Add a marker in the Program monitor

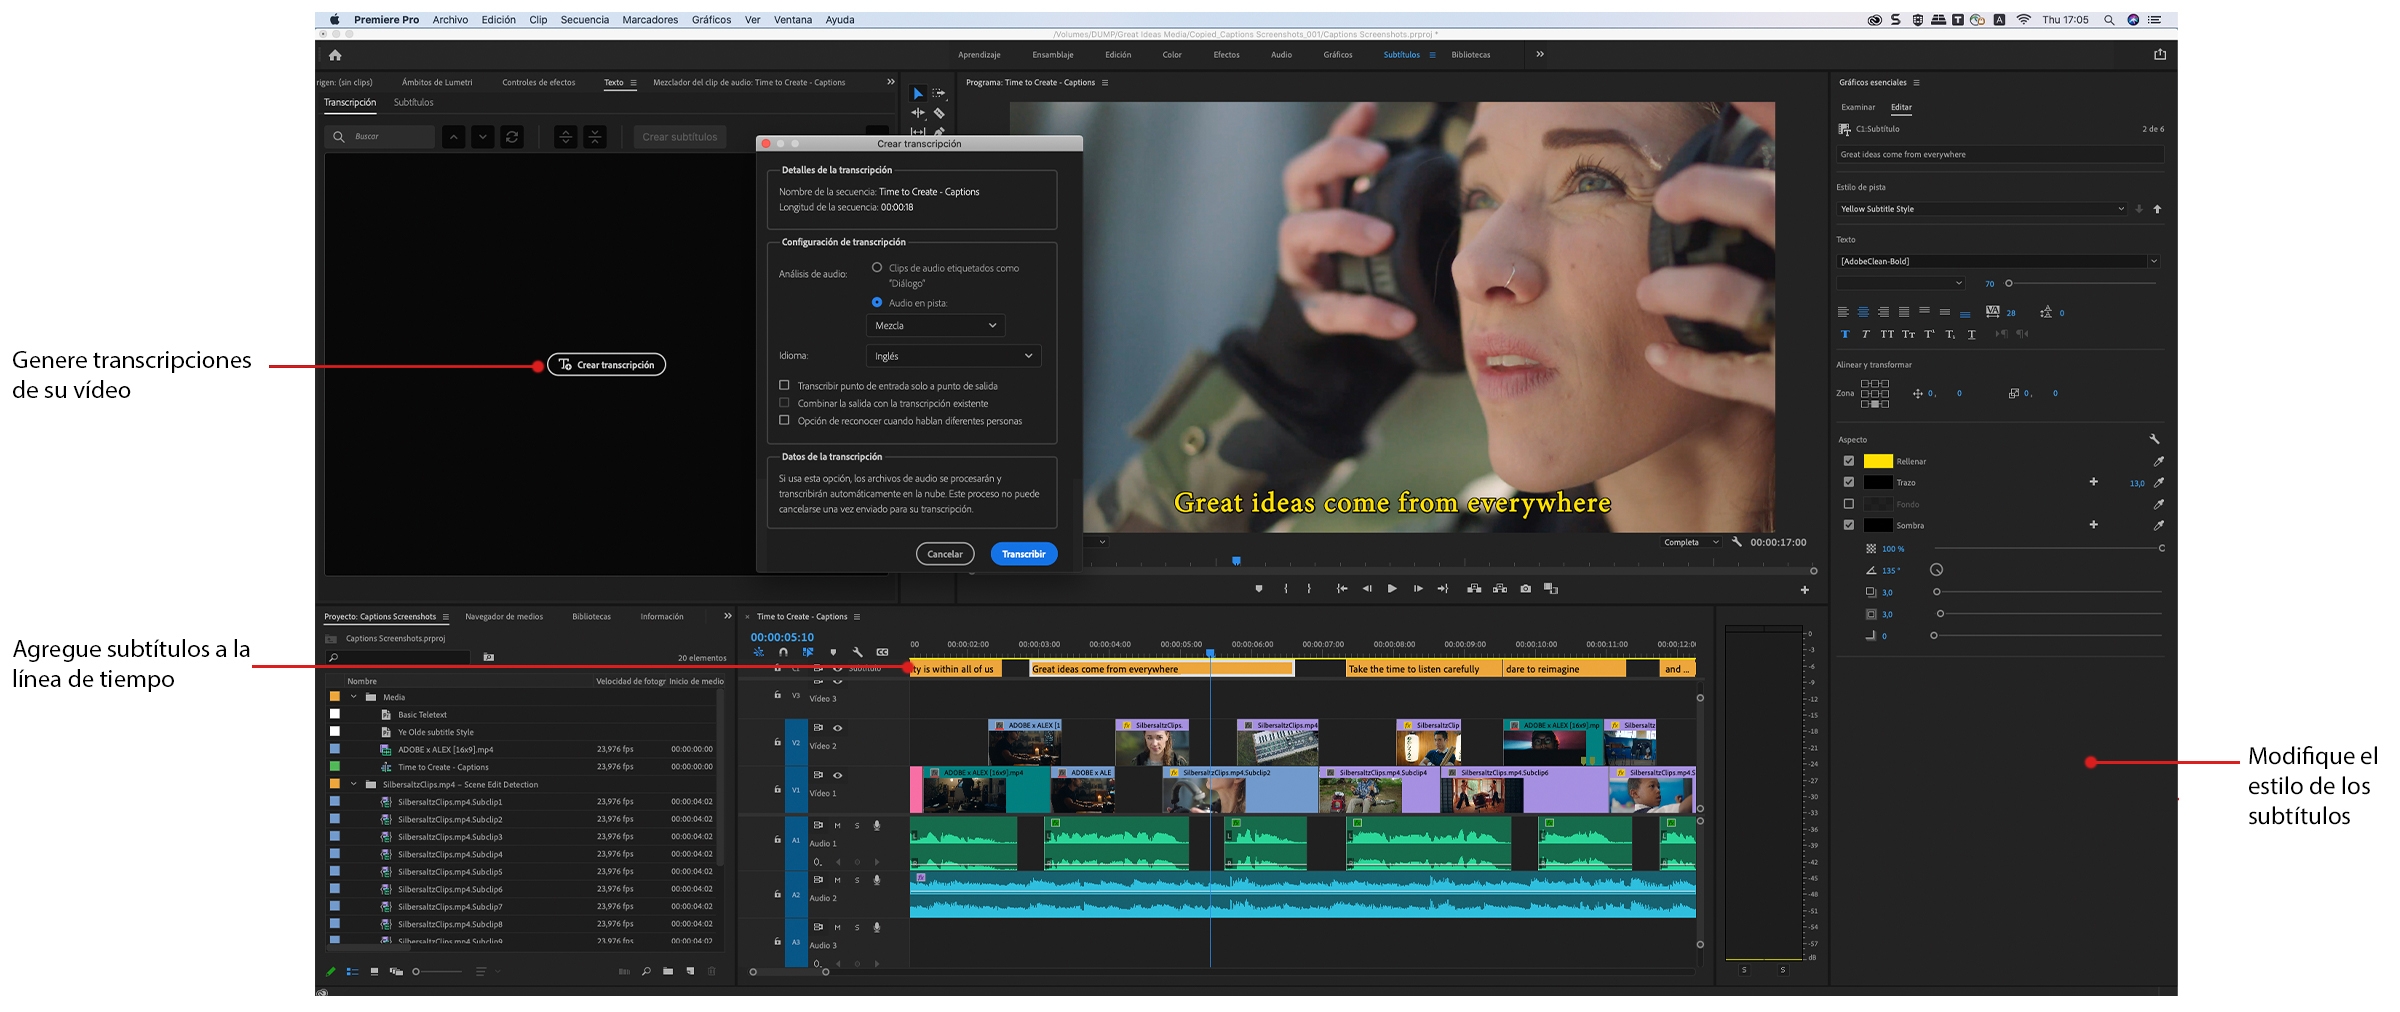click(x=1259, y=589)
